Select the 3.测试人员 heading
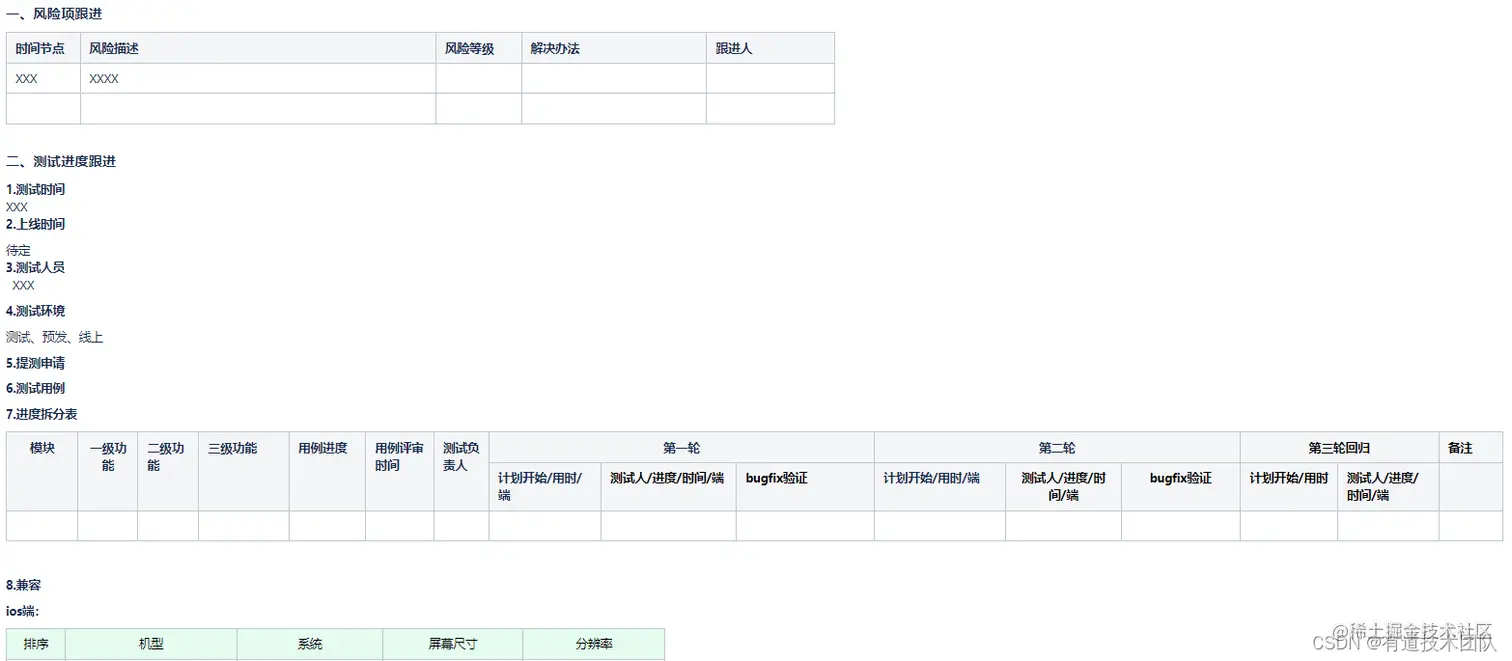1512x661 pixels. [35, 267]
